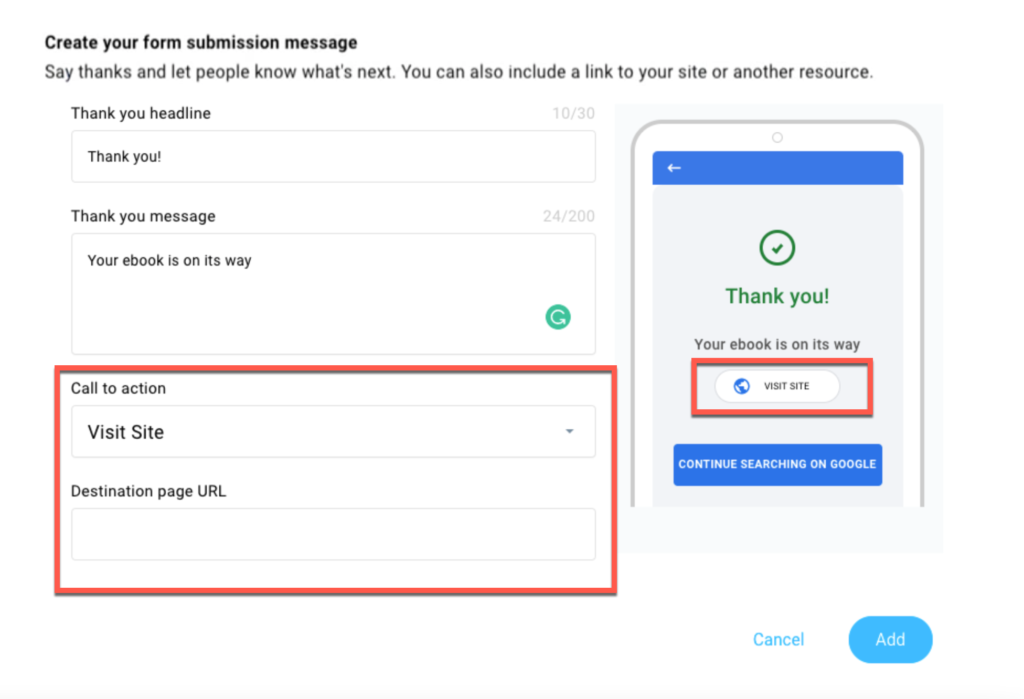Open the Visit Site combo box
Image resolution: width=1024 pixels, height=699 pixels.
(x=333, y=431)
